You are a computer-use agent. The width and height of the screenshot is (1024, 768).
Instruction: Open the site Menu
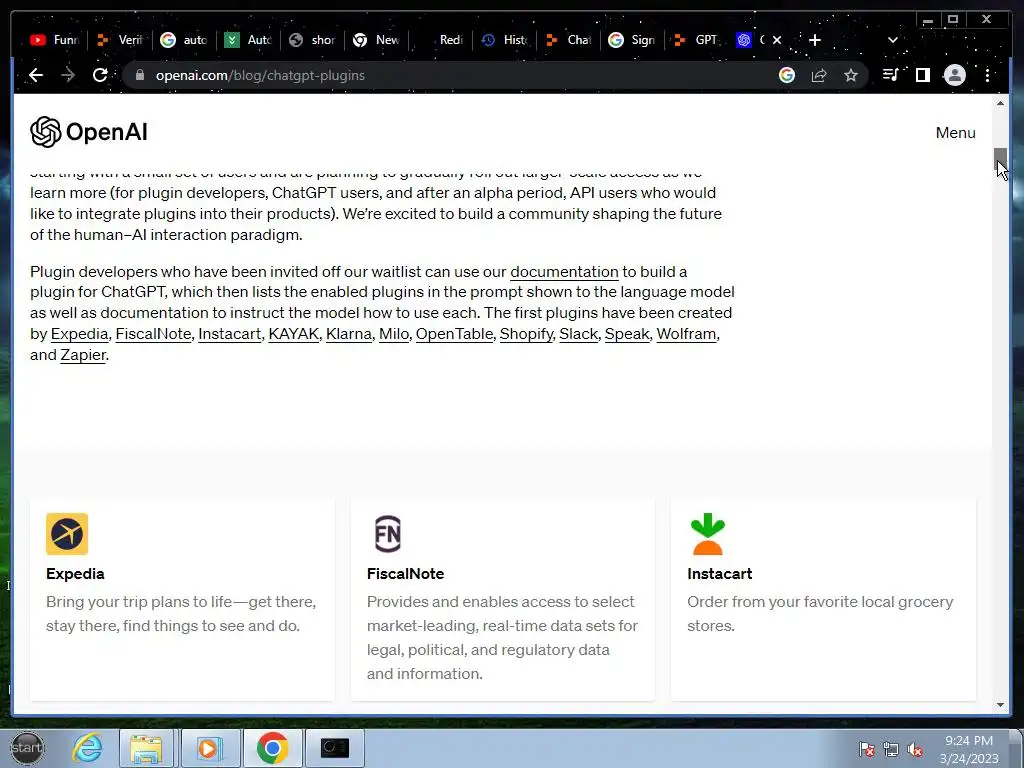tap(955, 133)
